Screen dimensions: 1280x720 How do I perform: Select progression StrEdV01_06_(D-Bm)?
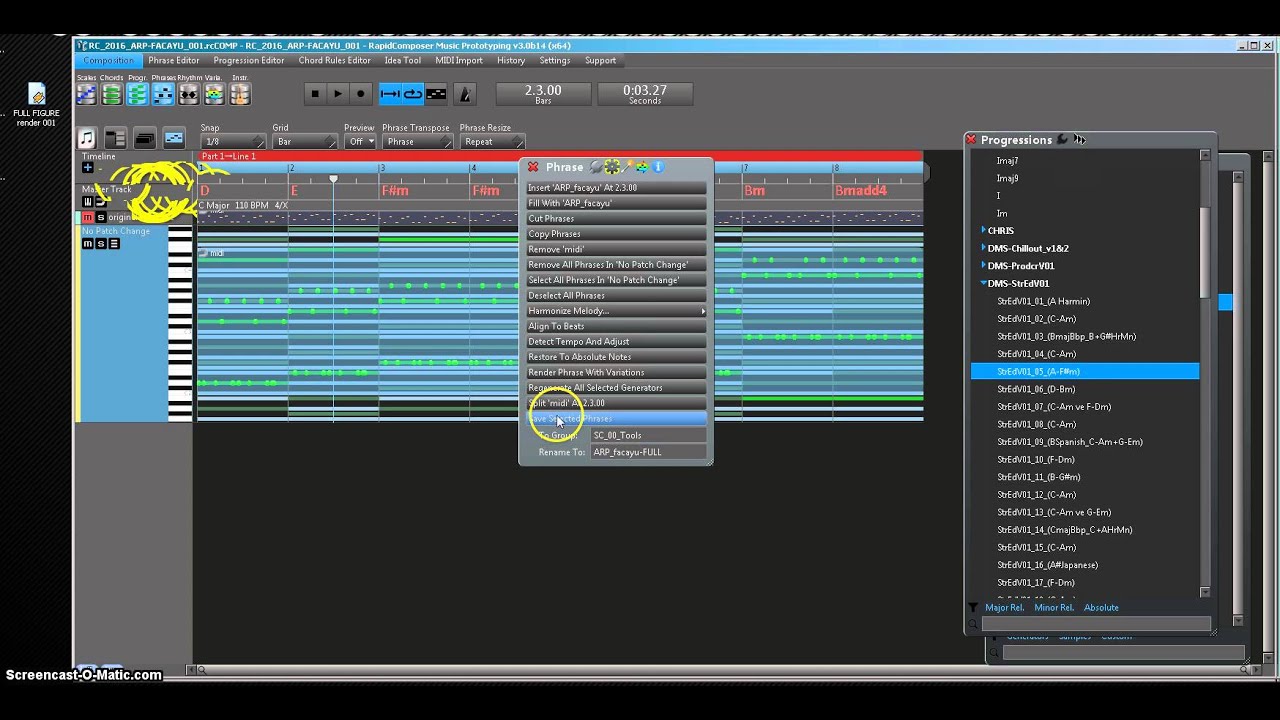1036,389
